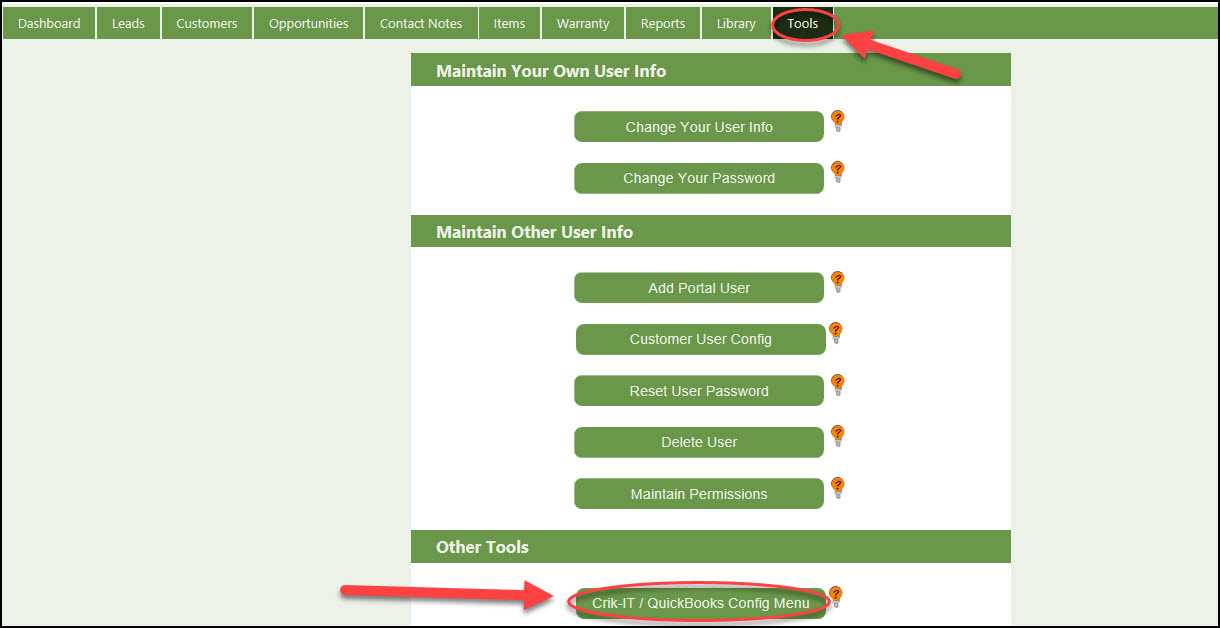The width and height of the screenshot is (1220, 628).
Task: Open the Contact Notes tab
Action: (x=421, y=24)
